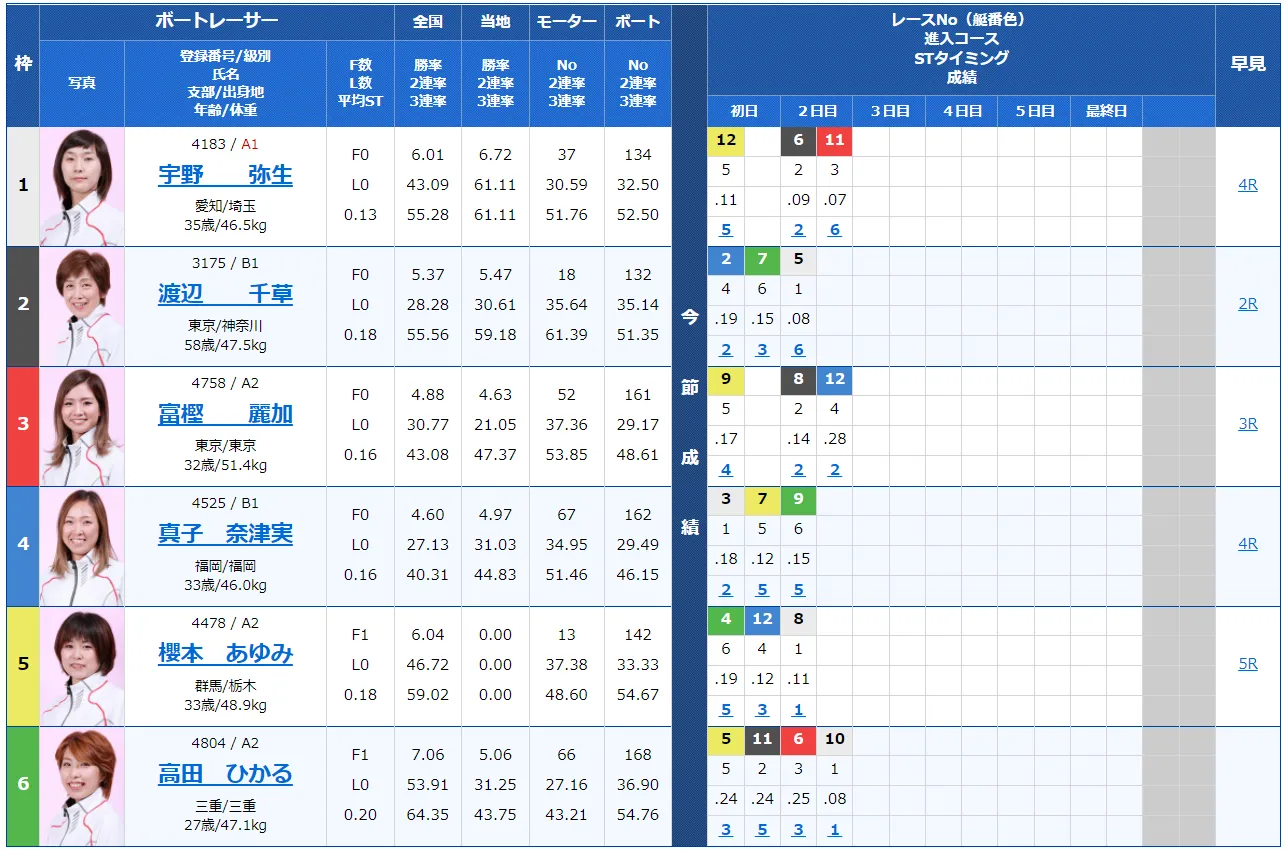Switch to the 3日目 results tab
The height and width of the screenshot is (852, 1288).
[x=889, y=111]
